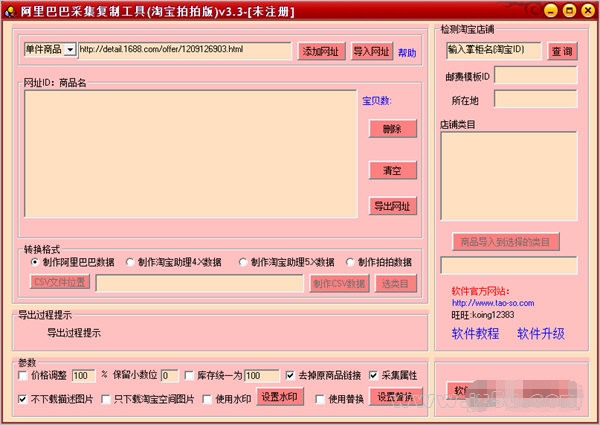Click the 库存统一为 quantity field

point(262,376)
